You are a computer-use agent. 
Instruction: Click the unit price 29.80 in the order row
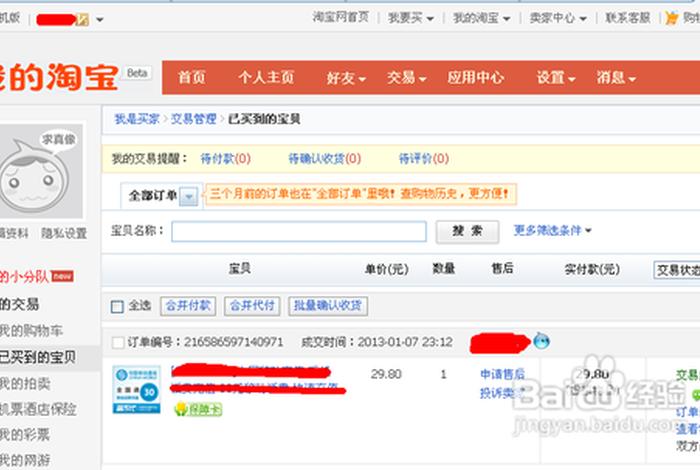tap(386, 374)
